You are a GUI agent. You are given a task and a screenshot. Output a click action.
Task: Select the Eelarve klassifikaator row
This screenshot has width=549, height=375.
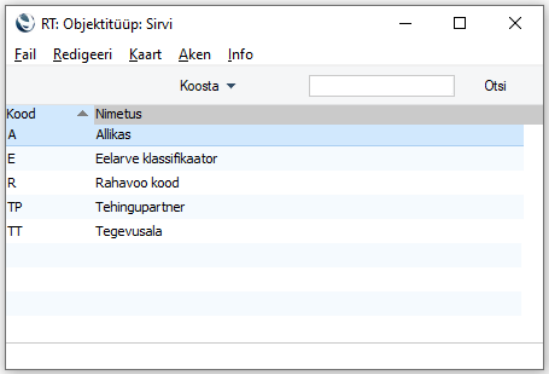click(265, 159)
